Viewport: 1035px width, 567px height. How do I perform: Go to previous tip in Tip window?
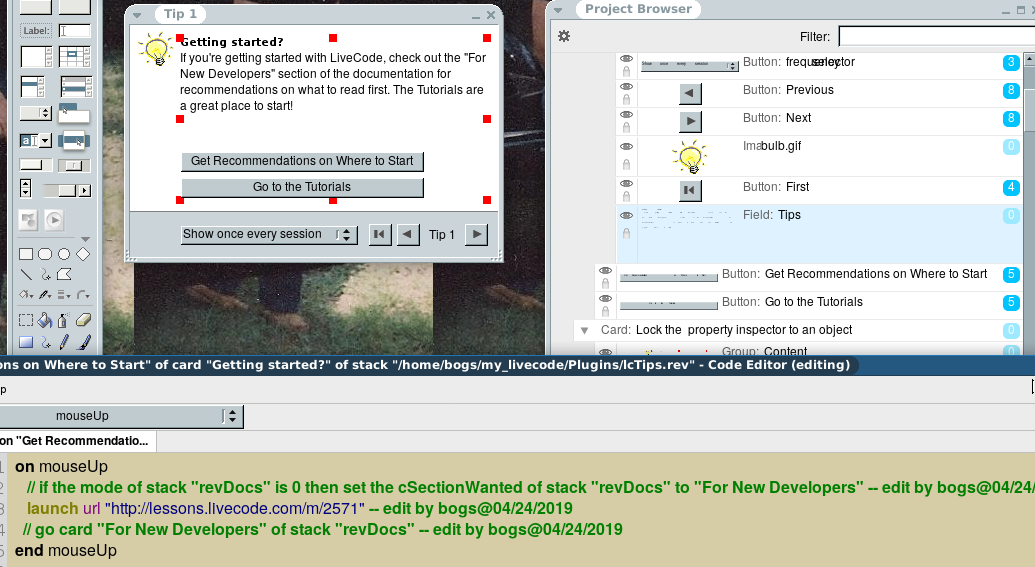[x=408, y=234]
